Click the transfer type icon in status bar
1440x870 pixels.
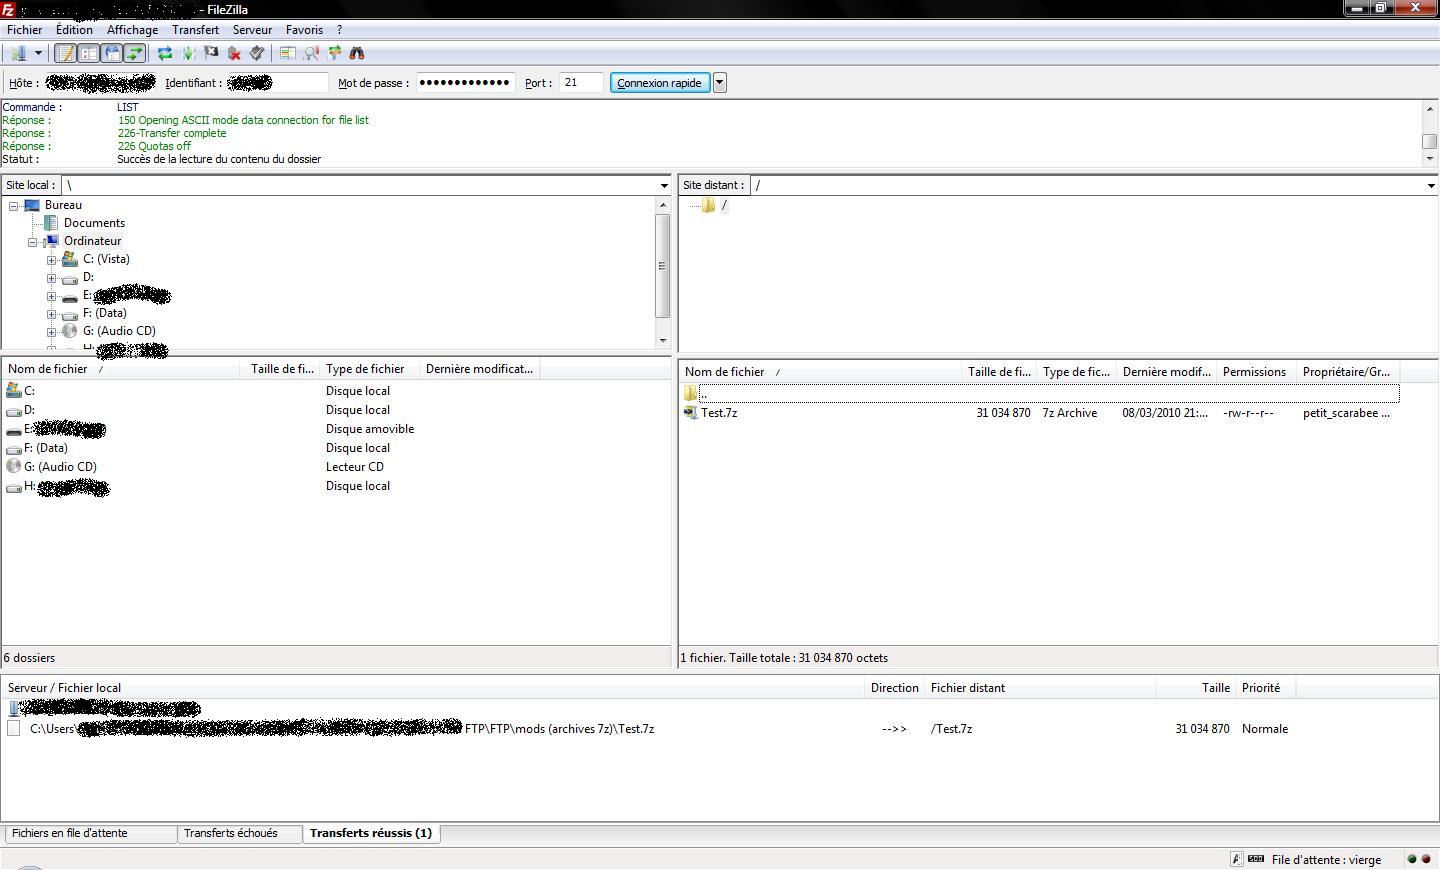[1236, 859]
